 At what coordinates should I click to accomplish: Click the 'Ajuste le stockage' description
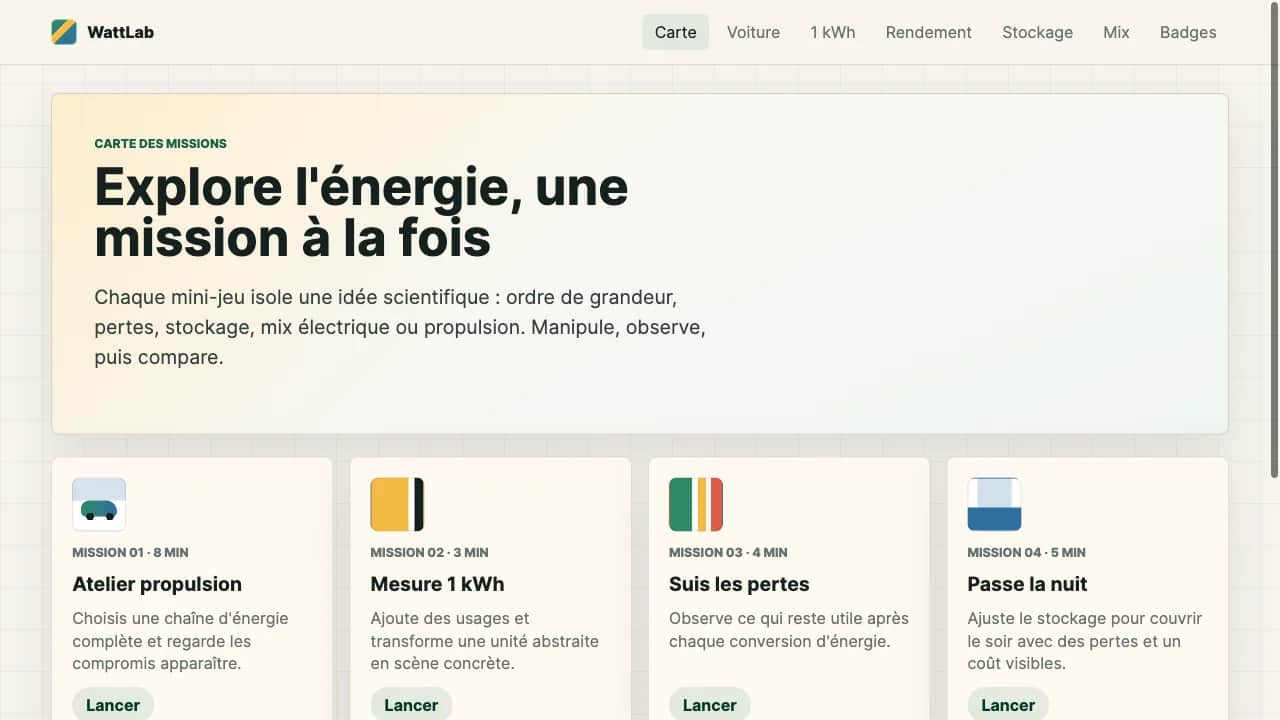(x=1085, y=641)
